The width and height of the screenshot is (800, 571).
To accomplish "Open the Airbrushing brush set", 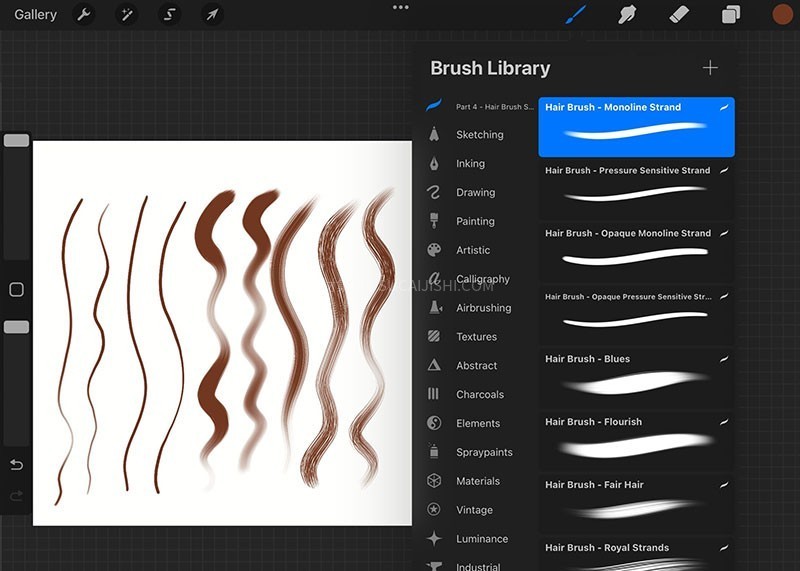I will coord(484,308).
